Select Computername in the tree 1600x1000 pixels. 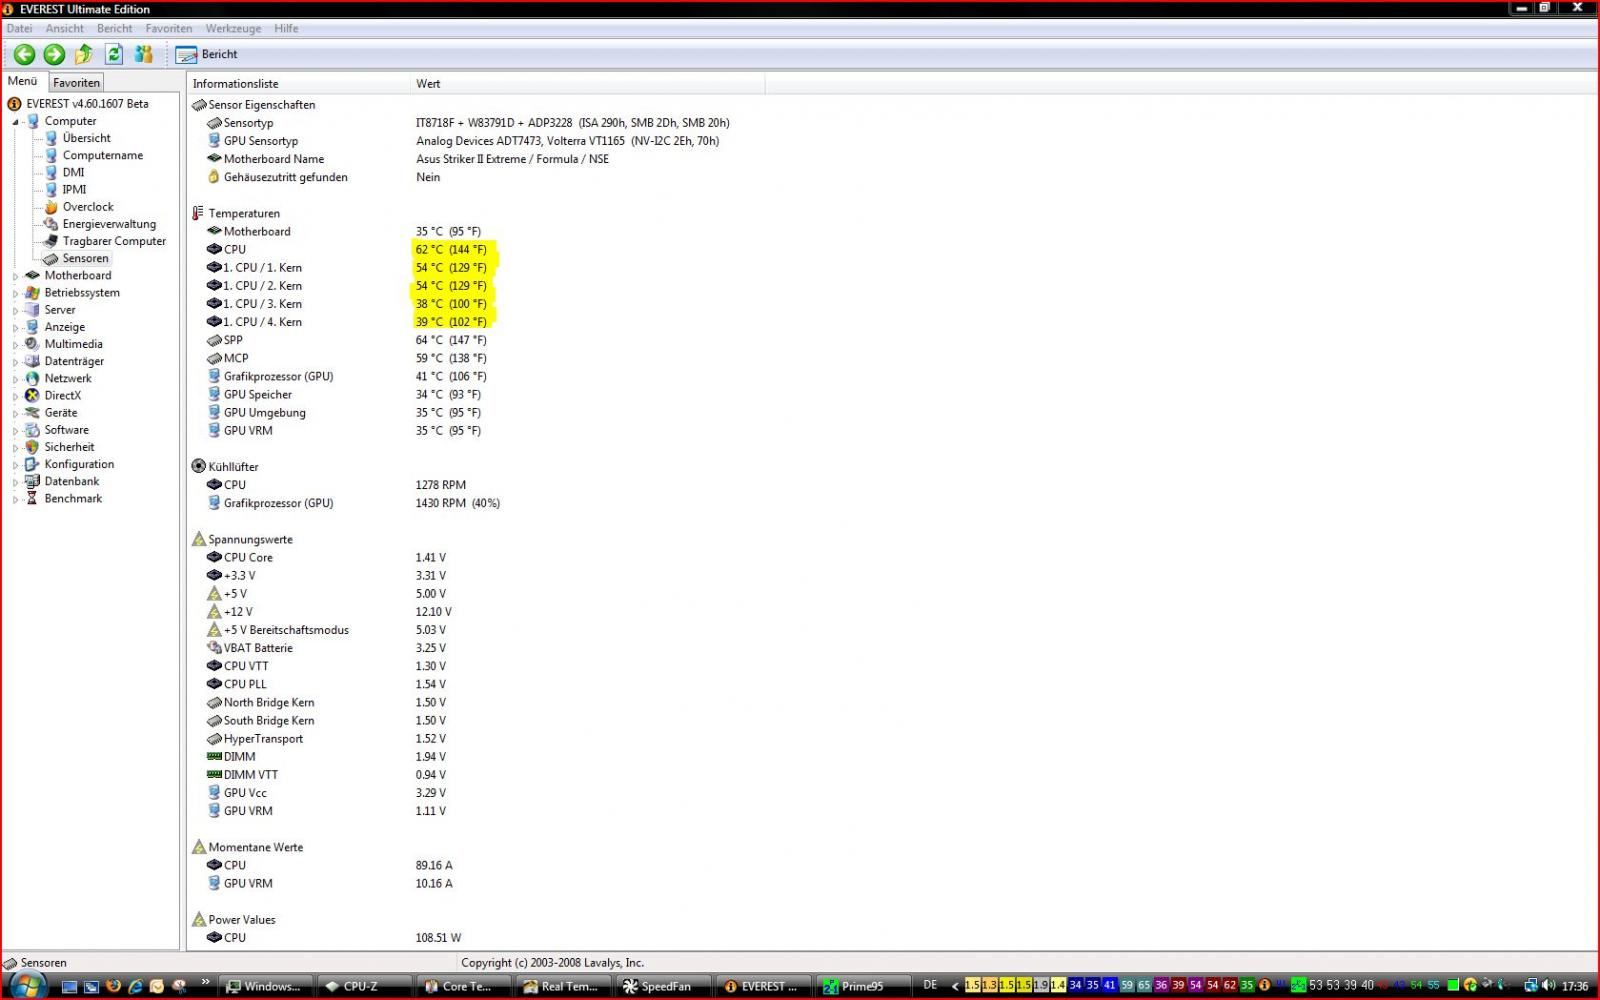(102, 155)
